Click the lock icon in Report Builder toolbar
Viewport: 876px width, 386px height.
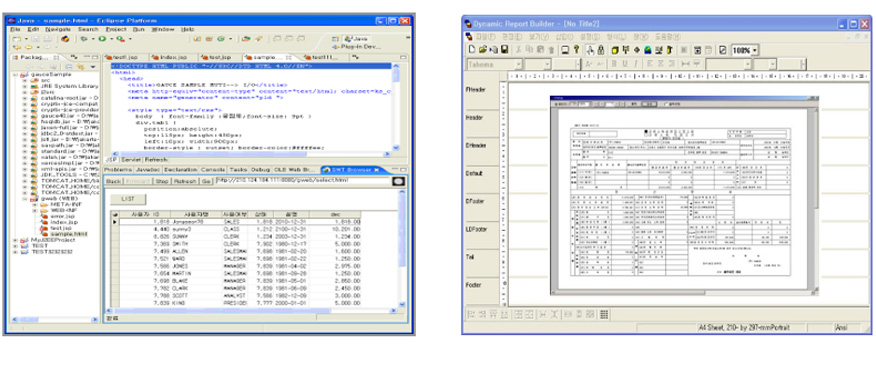pyautogui.click(x=601, y=50)
